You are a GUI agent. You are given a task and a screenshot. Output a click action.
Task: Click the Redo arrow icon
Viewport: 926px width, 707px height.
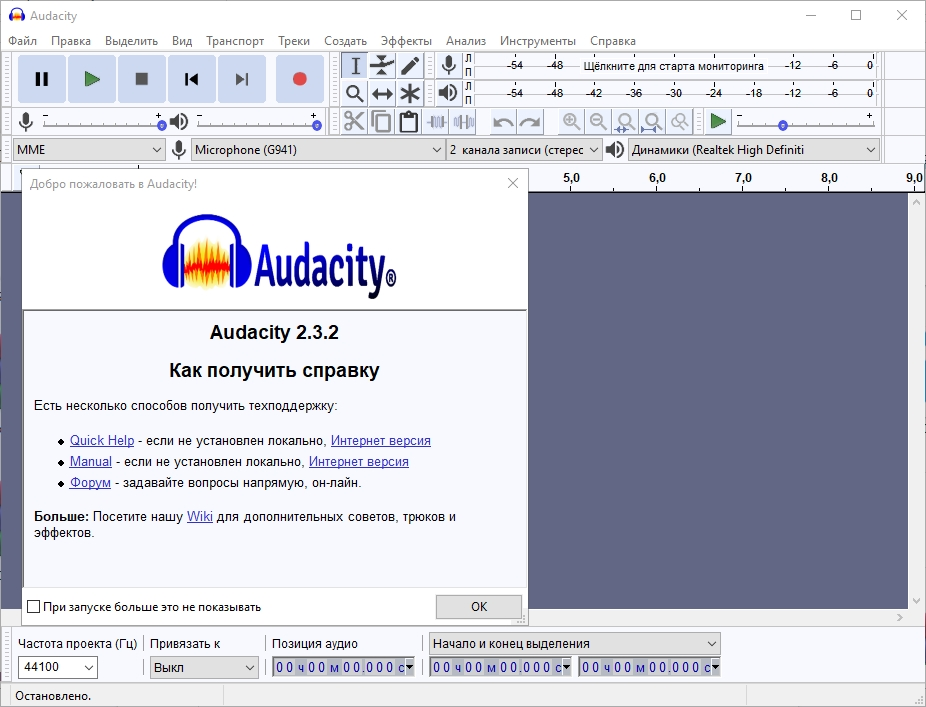coord(530,122)
